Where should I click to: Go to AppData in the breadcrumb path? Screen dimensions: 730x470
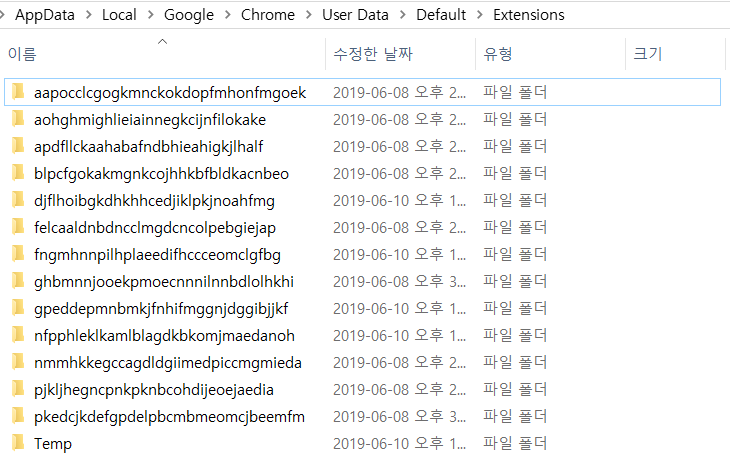(x=45, y=15)
